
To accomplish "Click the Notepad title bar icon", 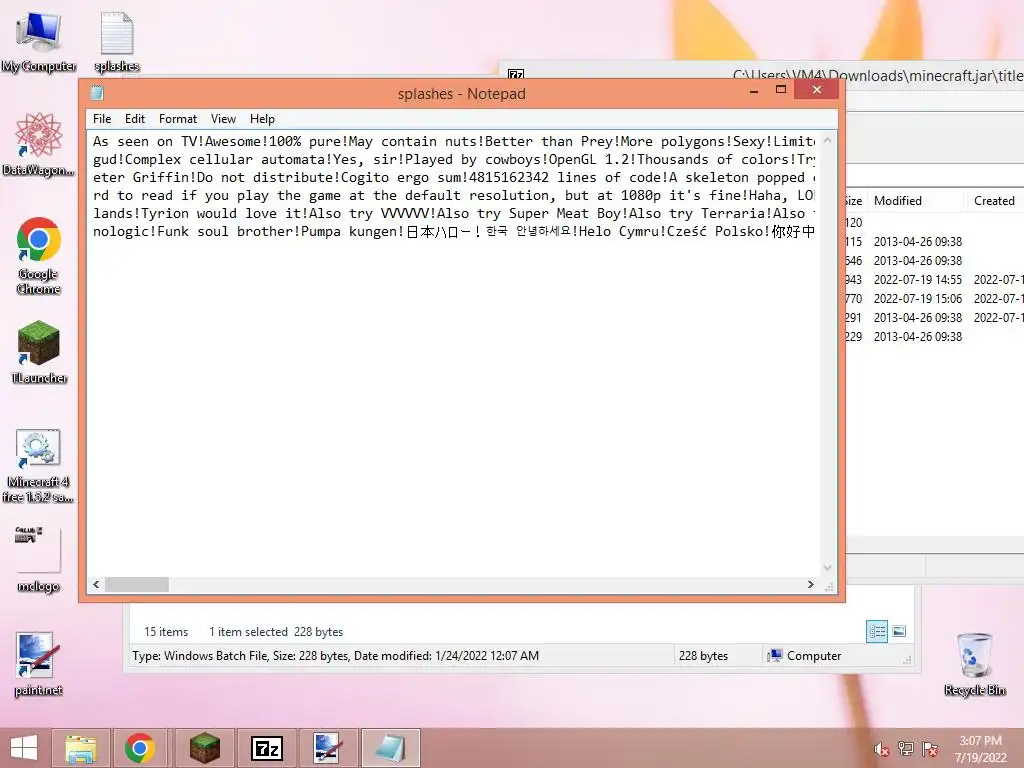I will click(97, 93).
